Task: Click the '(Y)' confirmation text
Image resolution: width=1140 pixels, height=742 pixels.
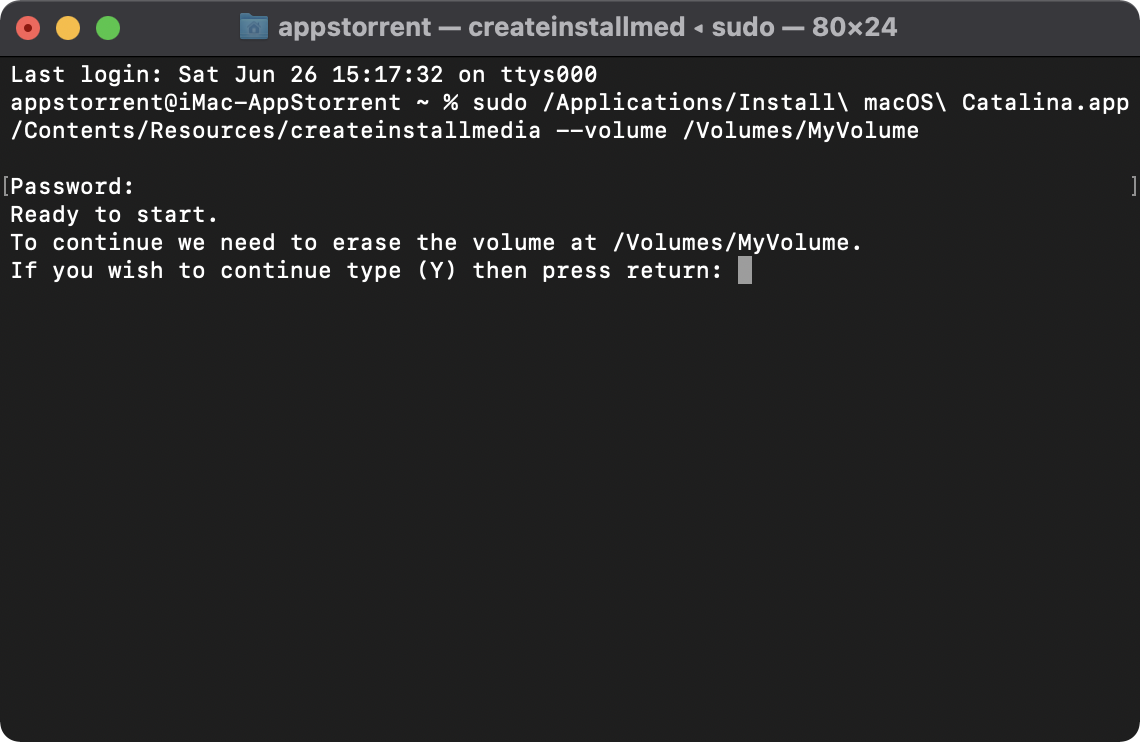Action: pyautogui.click(x=436, y=271)
